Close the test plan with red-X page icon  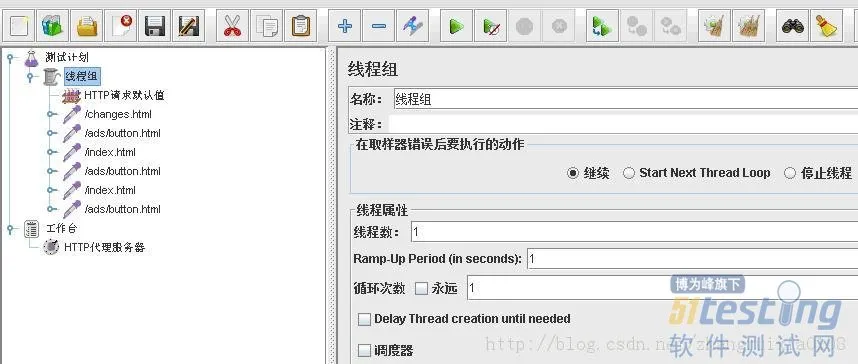120,26
